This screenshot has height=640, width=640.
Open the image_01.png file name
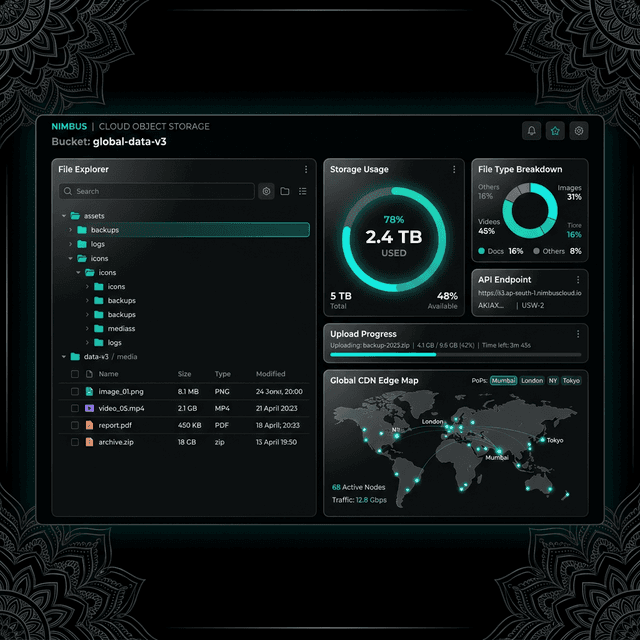tap(121, 391)
